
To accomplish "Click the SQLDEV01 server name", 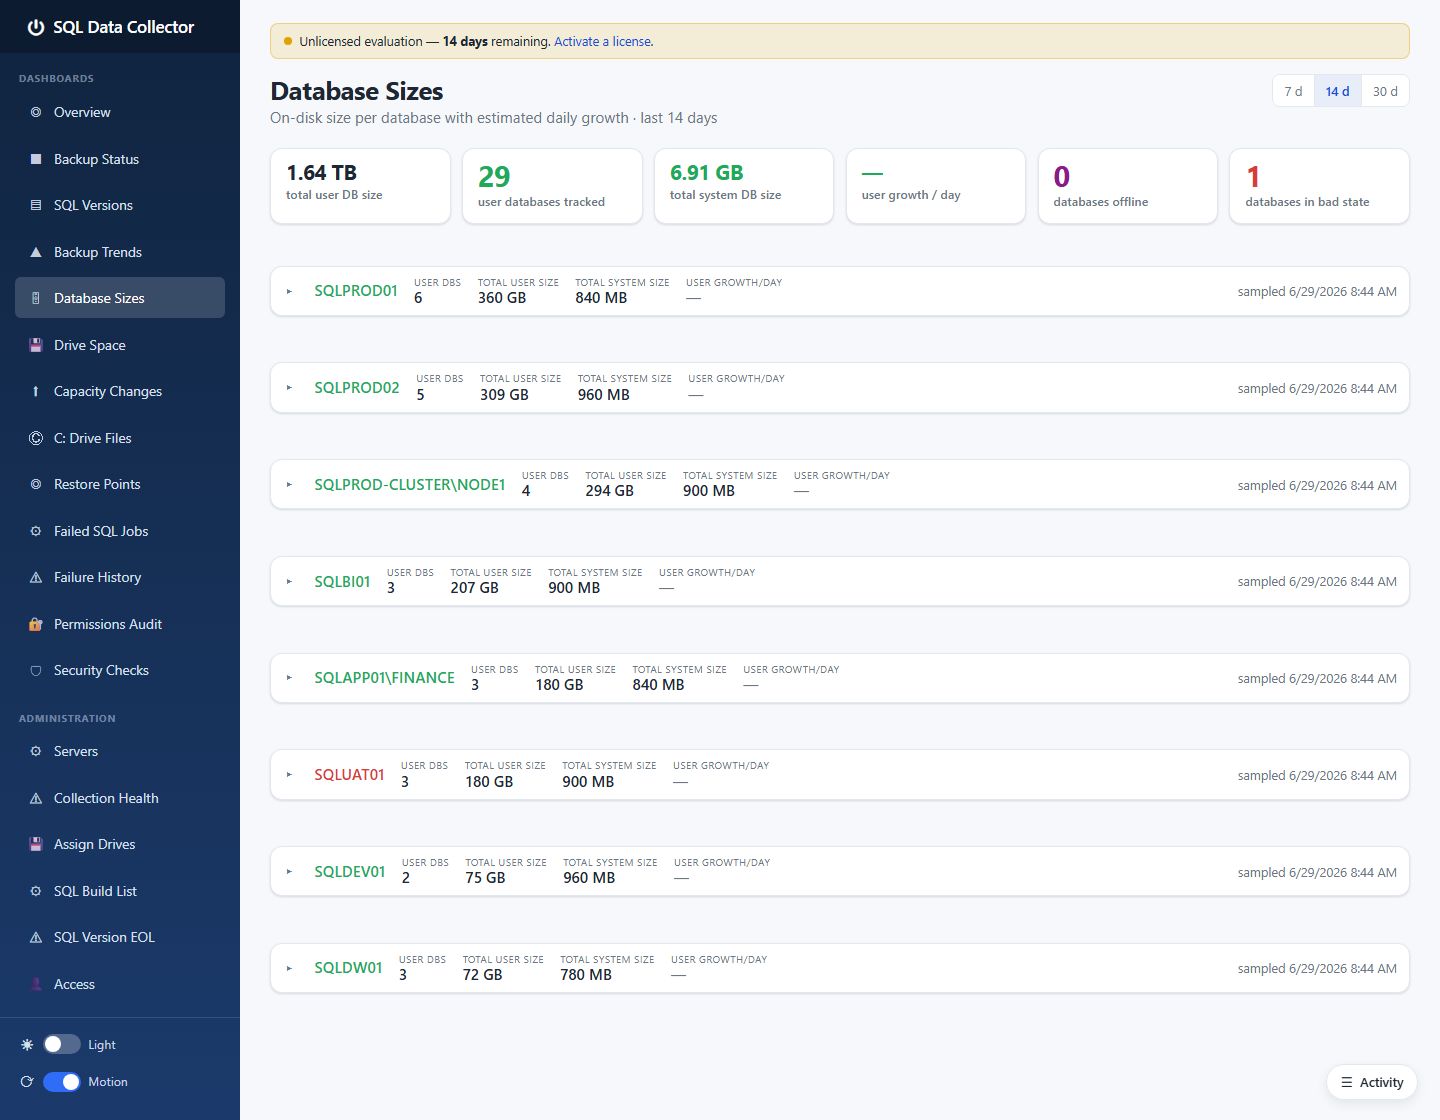I will click(x=350, y=872).
